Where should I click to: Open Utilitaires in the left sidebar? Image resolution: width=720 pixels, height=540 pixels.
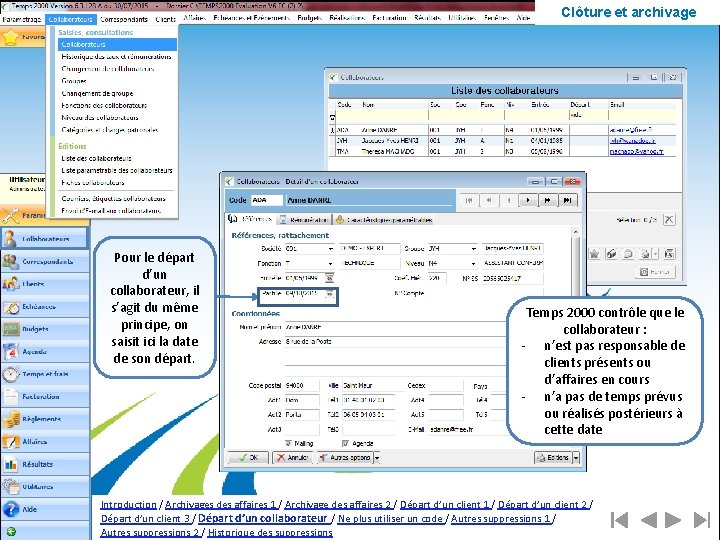pyautogui.click(x=45, y=487)
